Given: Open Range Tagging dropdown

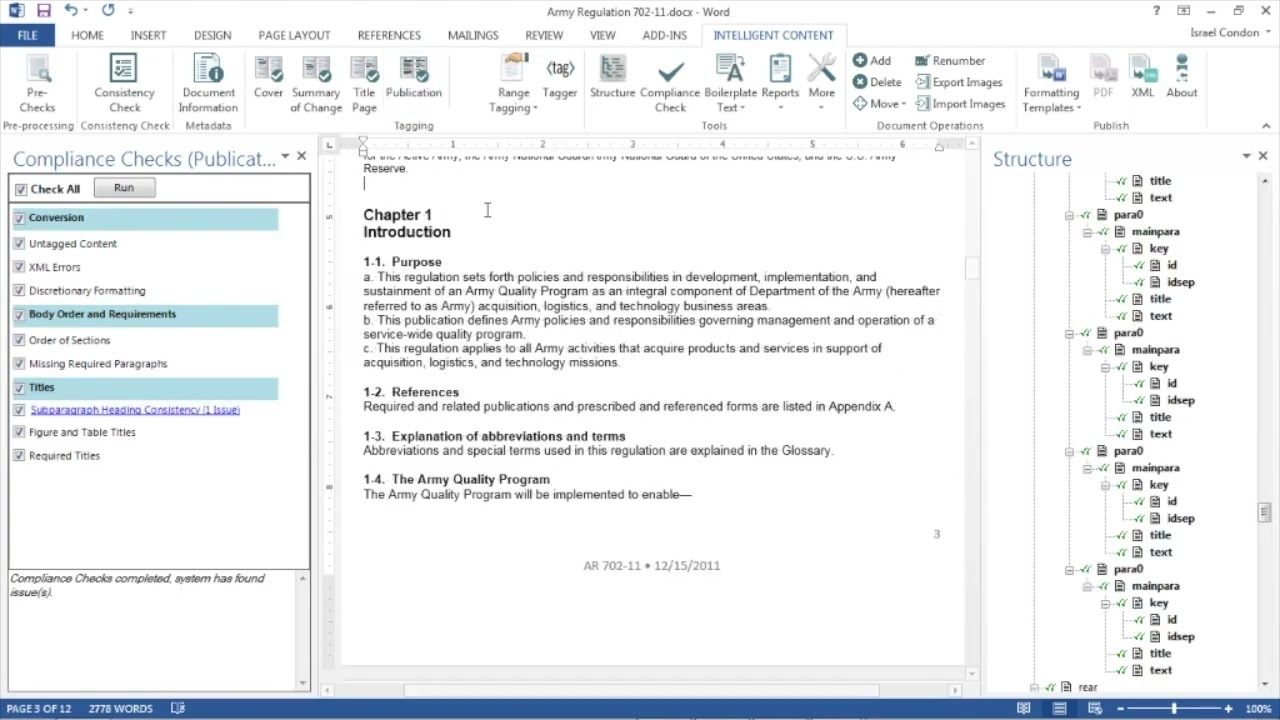Looking at the screenshot, I should [513, 85].
